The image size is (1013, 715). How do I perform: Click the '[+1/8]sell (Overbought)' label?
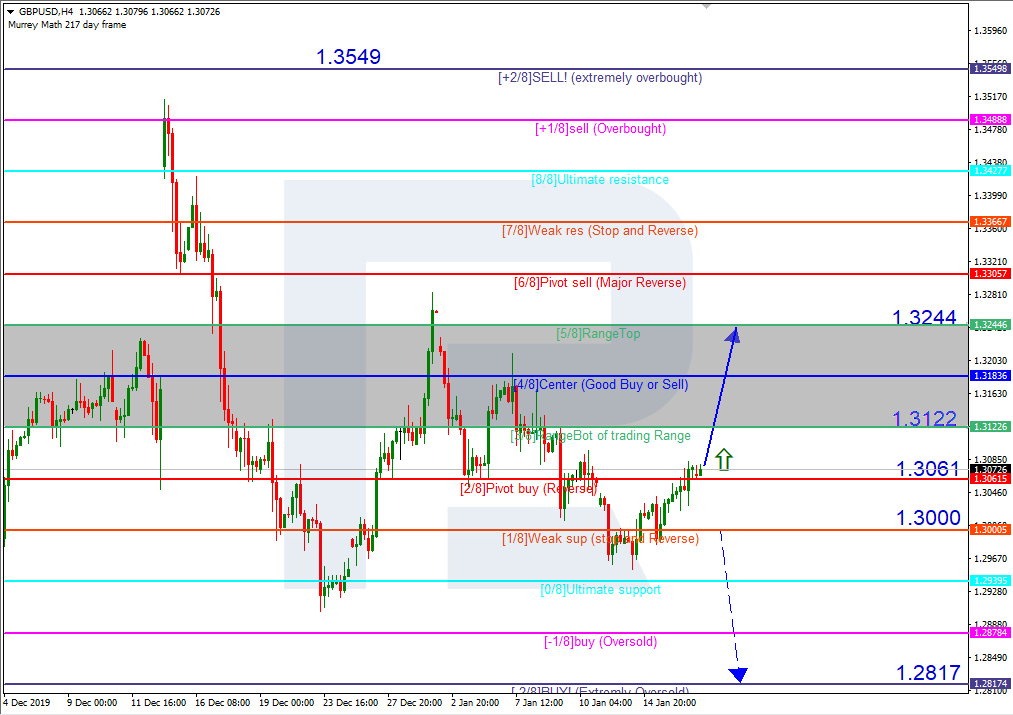tap(600, 129)
